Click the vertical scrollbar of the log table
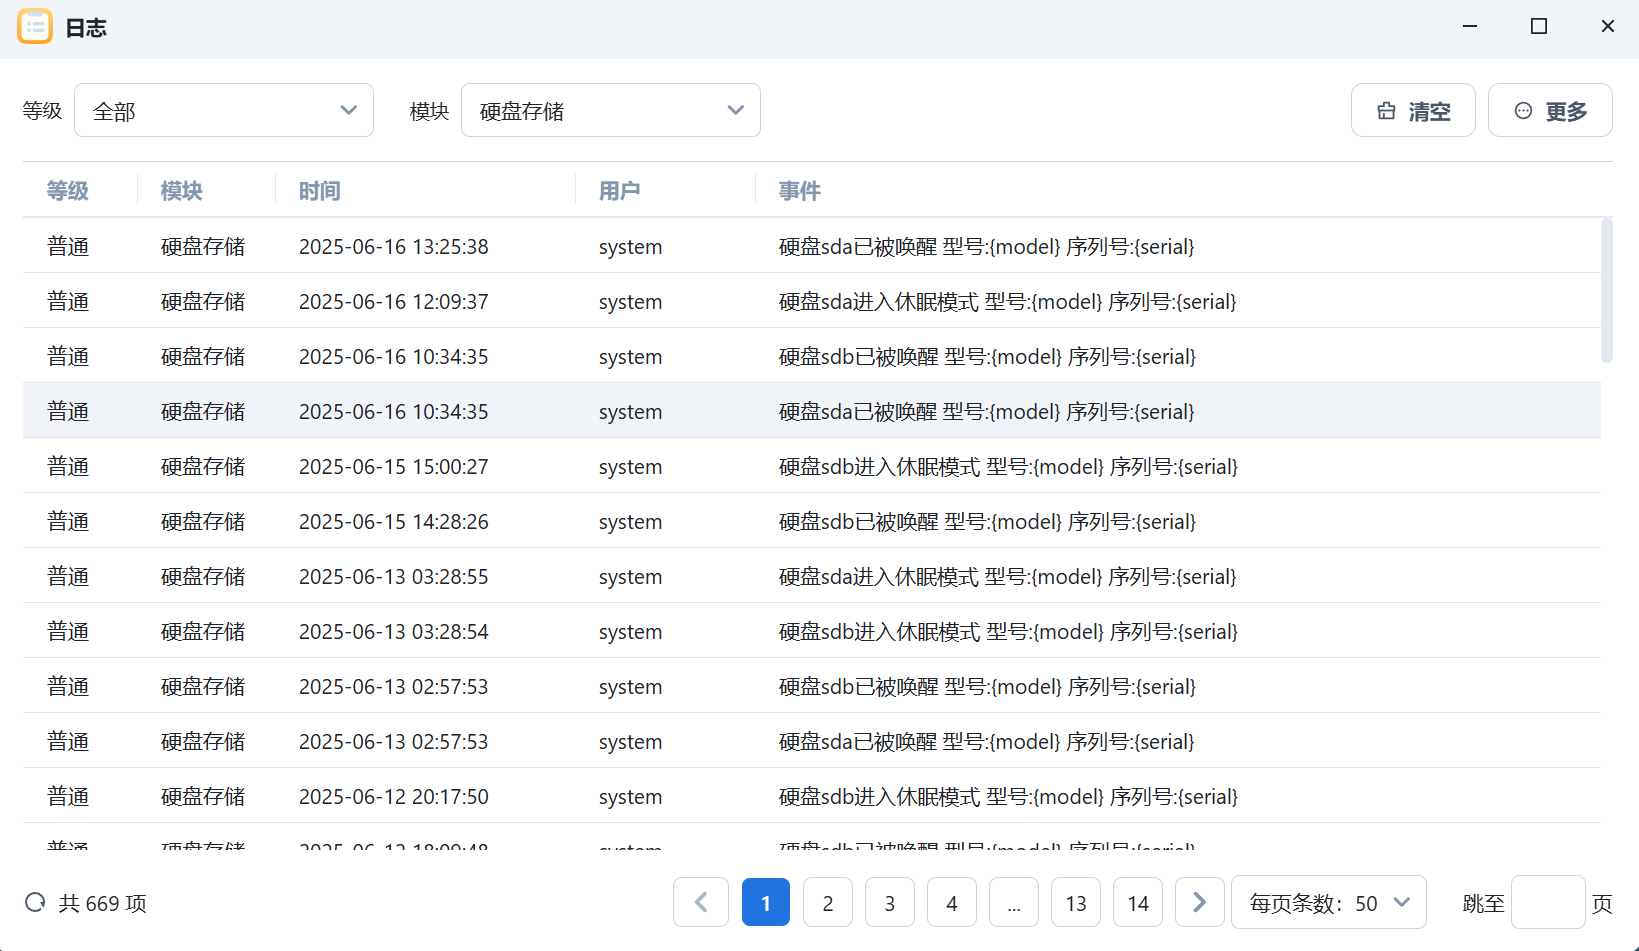Image resolution: width=1639 pixels, height=951 pixels. coord(1607,290)
